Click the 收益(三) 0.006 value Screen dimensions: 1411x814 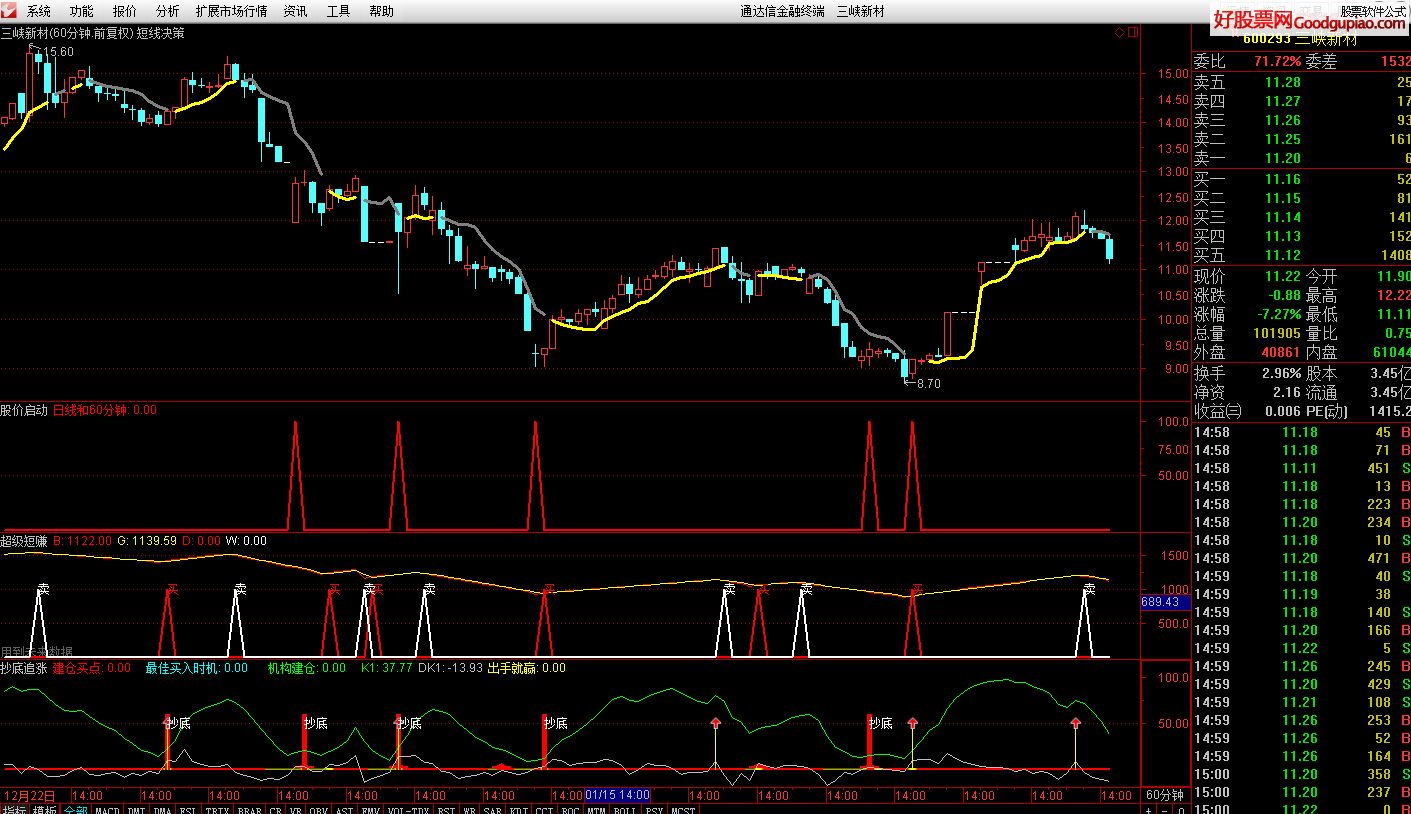pyautogui.click(x=1281, y=411)
